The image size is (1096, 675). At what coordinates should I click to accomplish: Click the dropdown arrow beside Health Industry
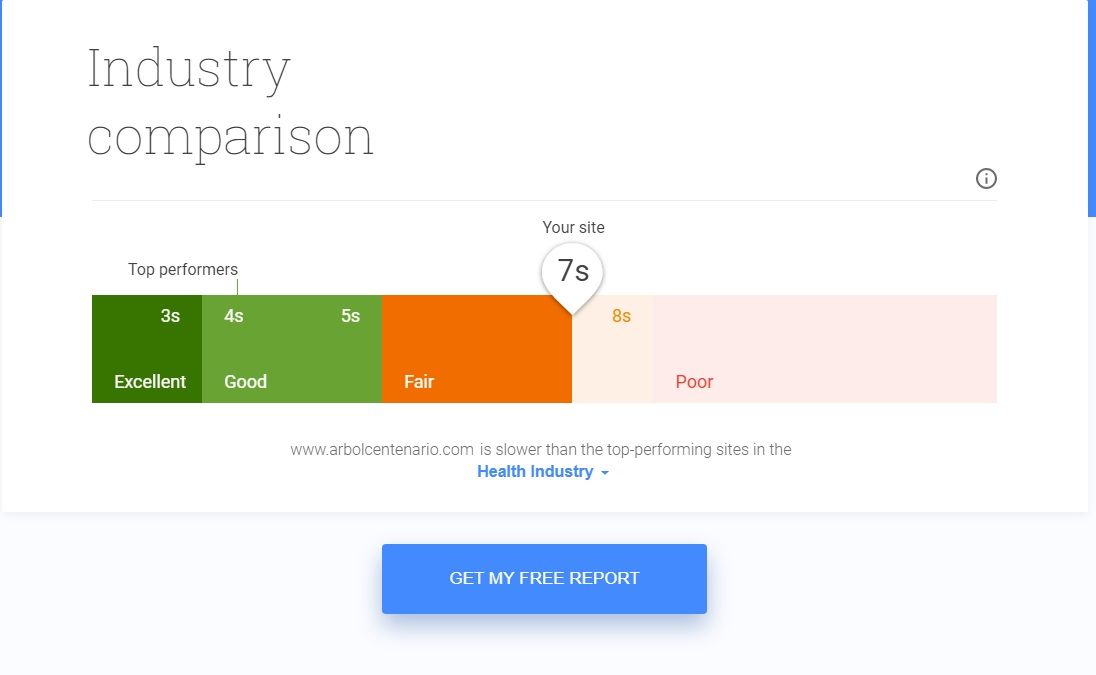605,473
